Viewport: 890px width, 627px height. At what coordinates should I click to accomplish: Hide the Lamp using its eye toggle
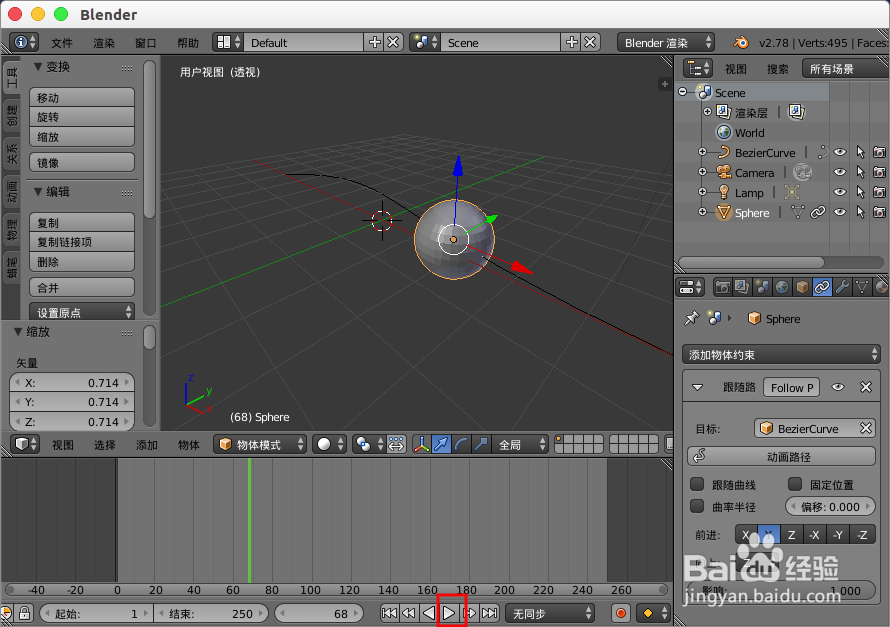840,192
